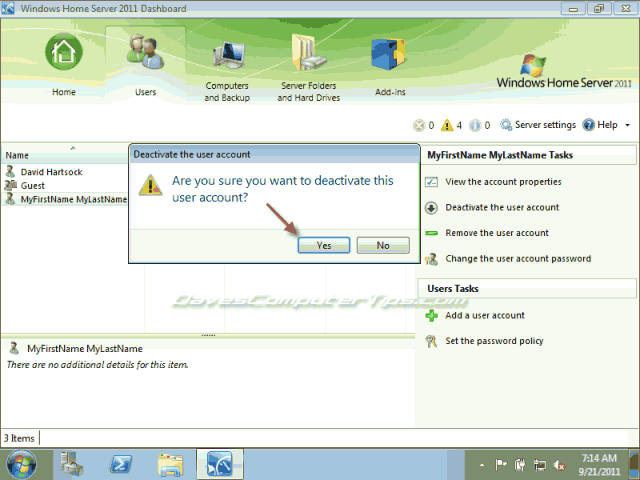
Task: Open Computers and Backup section icon
Action: pos(229,55)
